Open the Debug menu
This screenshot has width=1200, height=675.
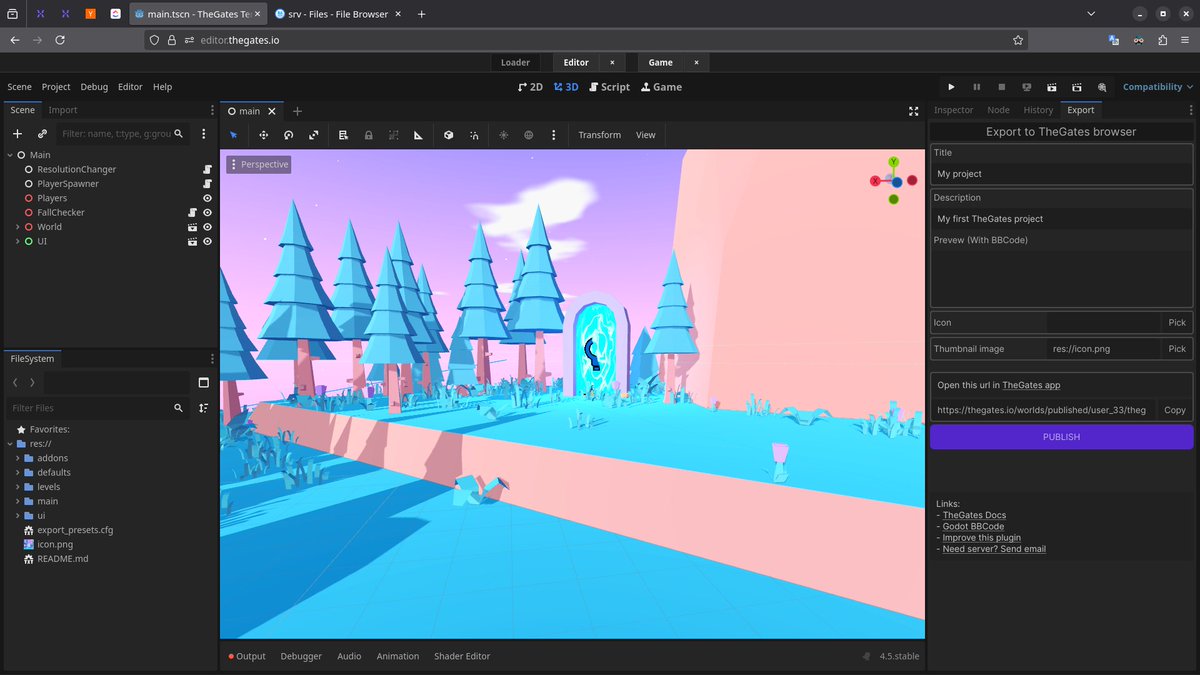coord(93,86)
